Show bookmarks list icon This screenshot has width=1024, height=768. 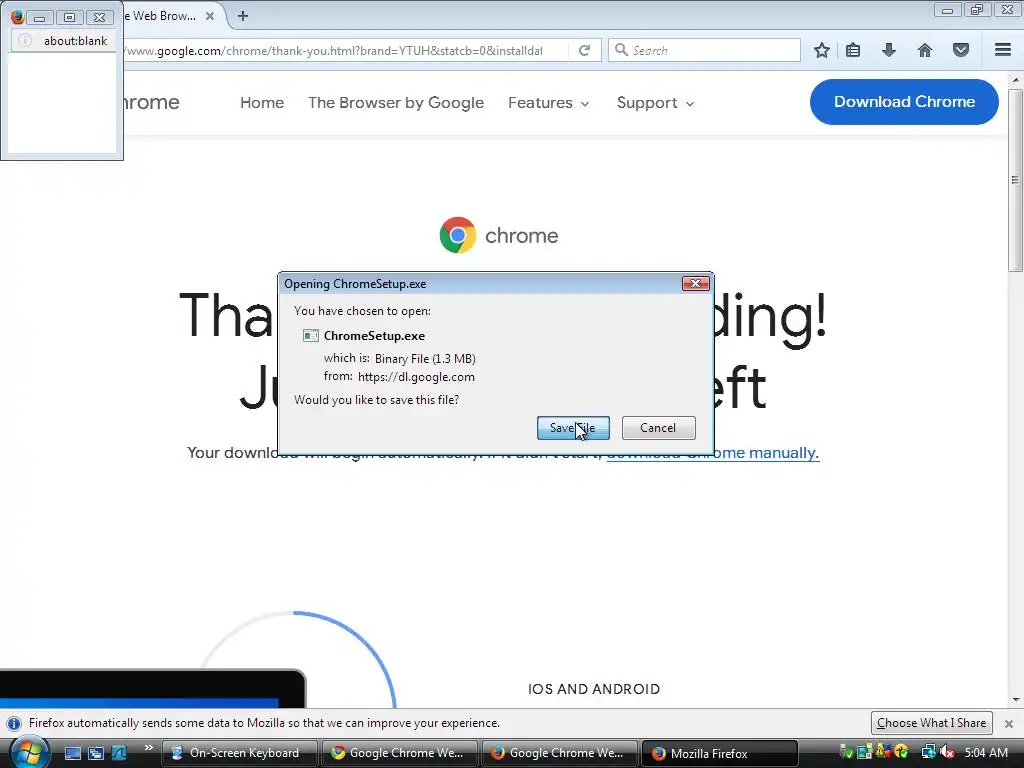tap(853, 50)
